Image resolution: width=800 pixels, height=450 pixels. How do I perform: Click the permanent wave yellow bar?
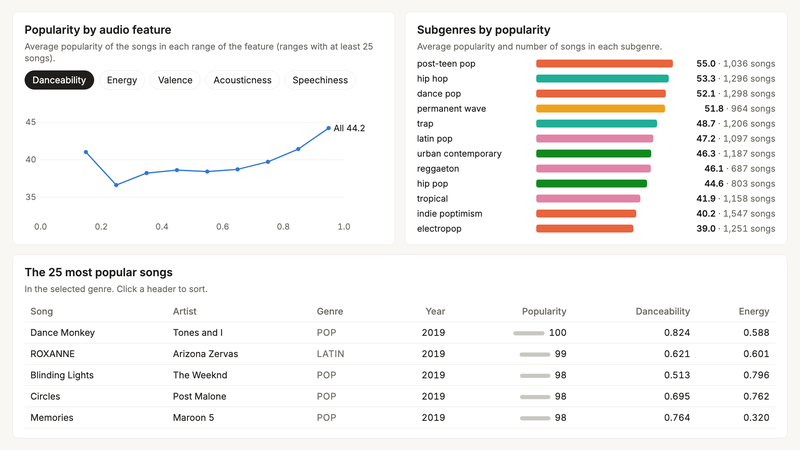pos(600,109)
